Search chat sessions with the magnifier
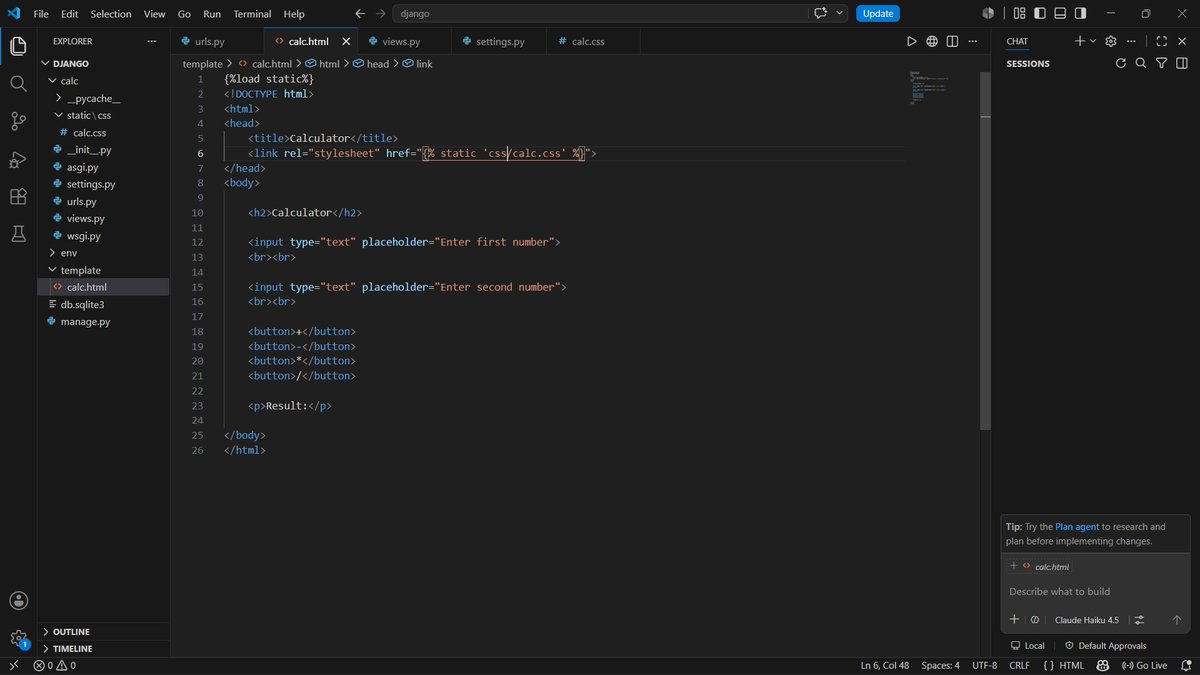 [1141, 63]
